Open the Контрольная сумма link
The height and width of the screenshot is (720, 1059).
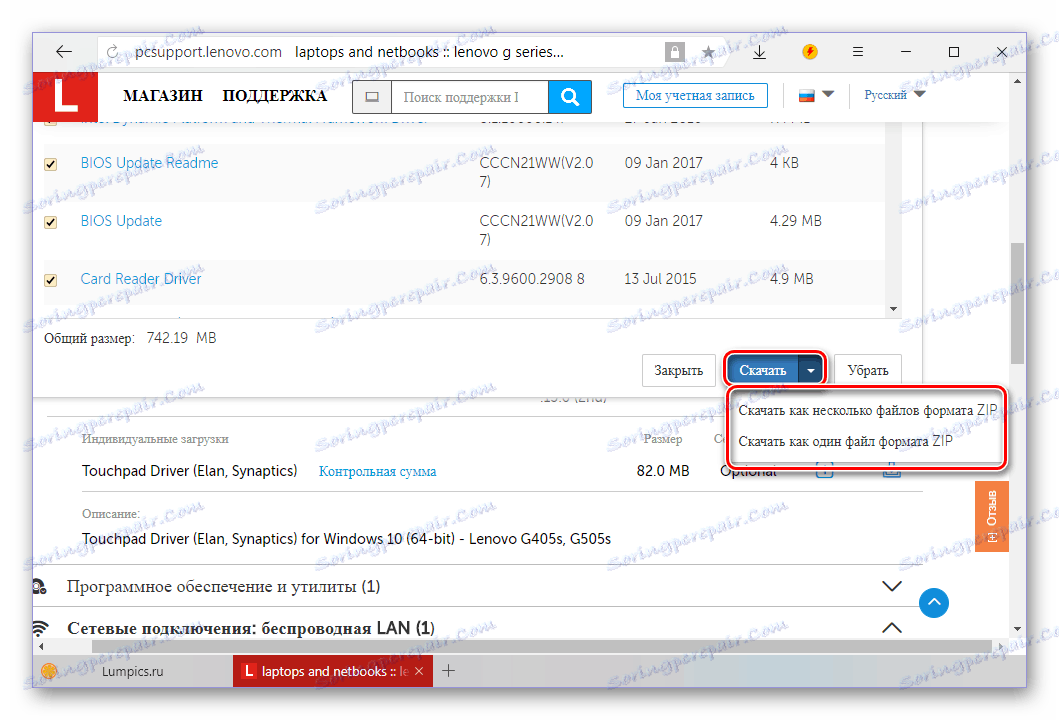(x=378, y=471)
